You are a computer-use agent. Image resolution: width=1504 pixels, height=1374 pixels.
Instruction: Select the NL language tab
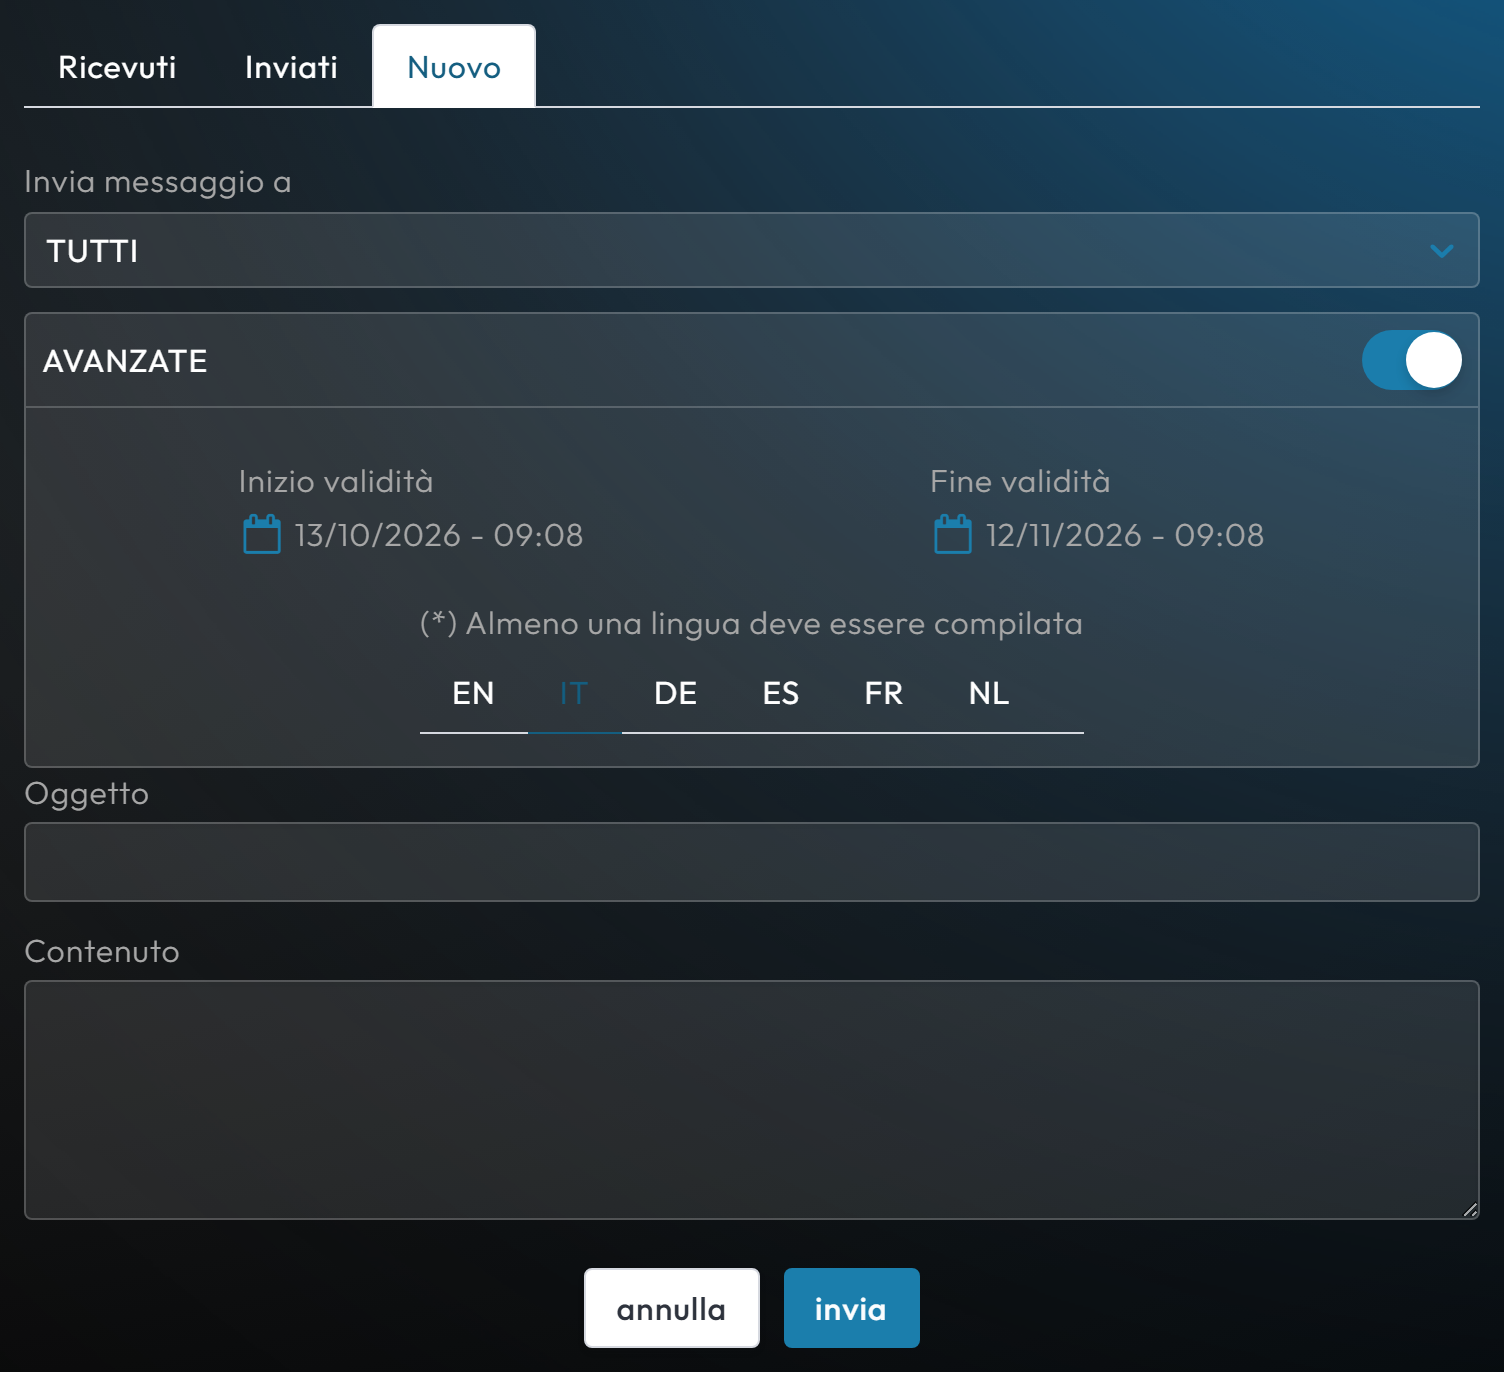coord(989,693)
